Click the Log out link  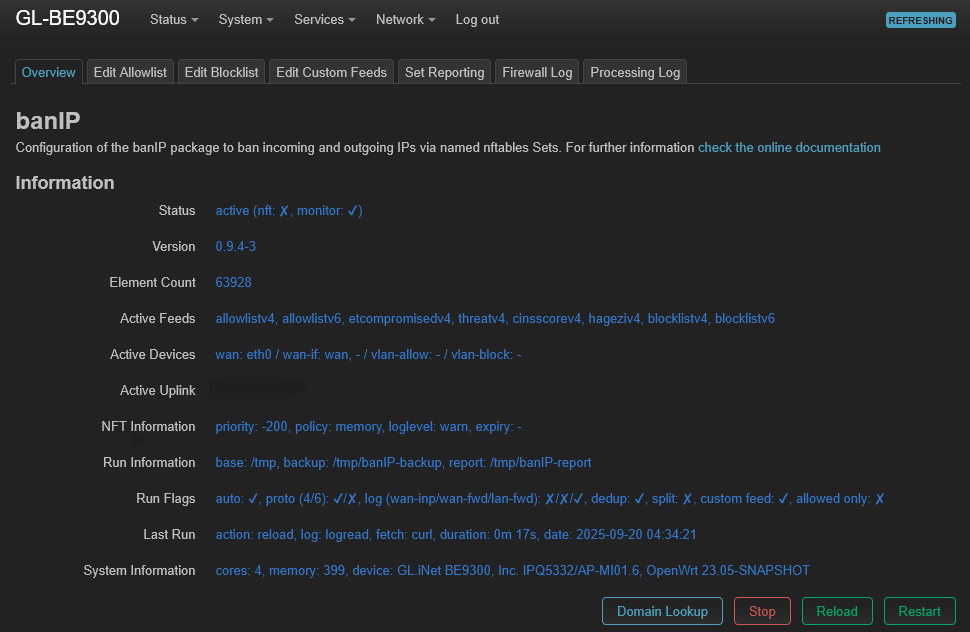pos(477,20)
